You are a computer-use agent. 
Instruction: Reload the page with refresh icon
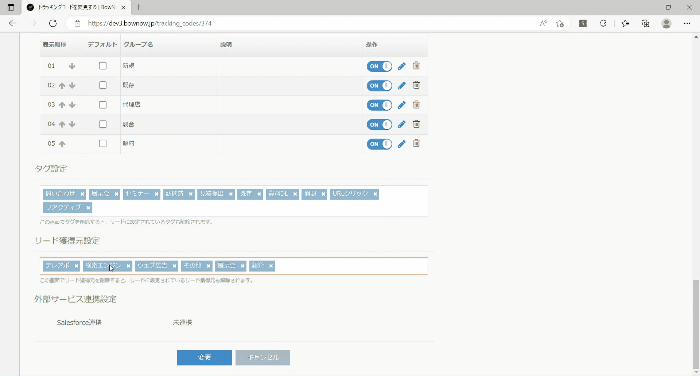click(53, 23)
